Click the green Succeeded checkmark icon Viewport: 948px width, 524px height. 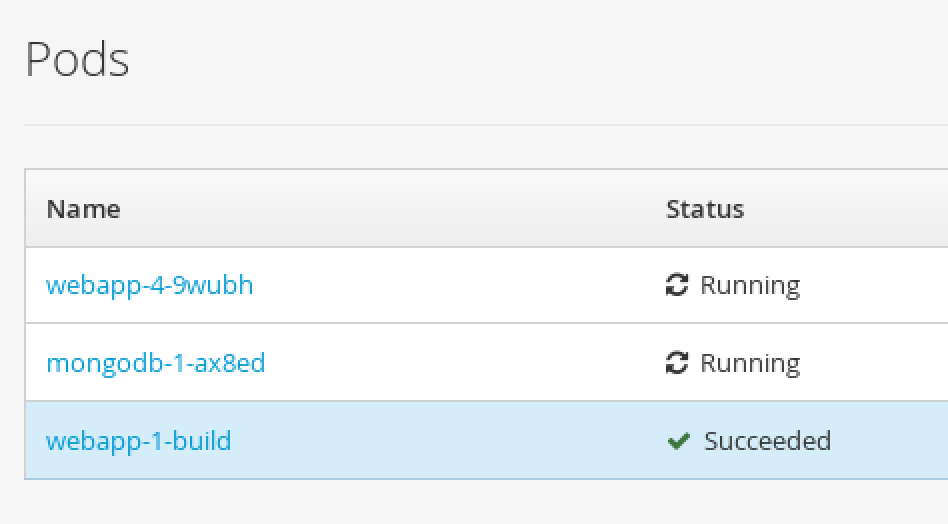[678, 441]
